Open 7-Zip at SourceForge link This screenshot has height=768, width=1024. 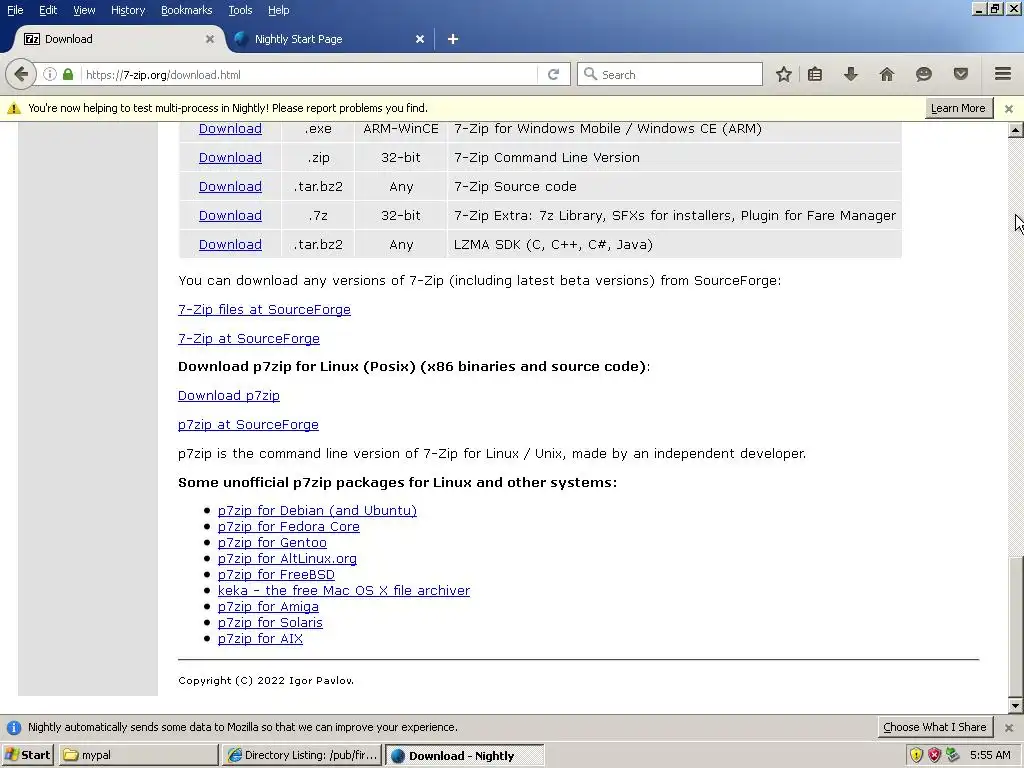click(249, 338)
